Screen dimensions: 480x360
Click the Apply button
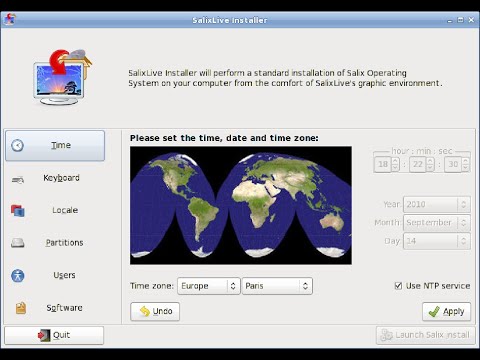pos(447,312)
